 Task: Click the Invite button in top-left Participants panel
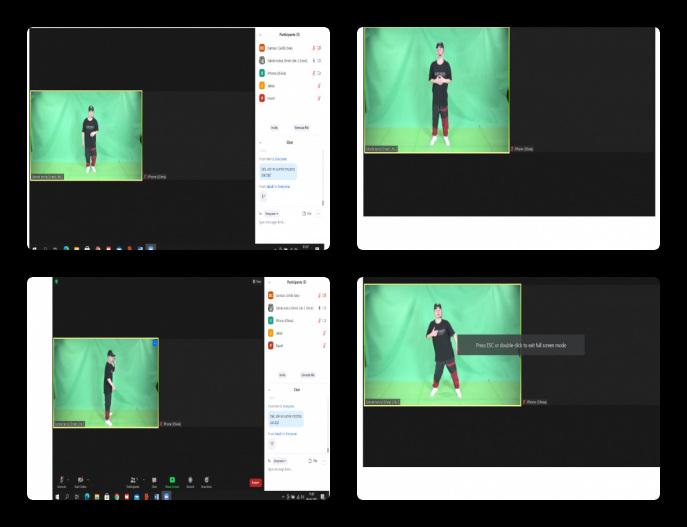click(x=274, y=127)
